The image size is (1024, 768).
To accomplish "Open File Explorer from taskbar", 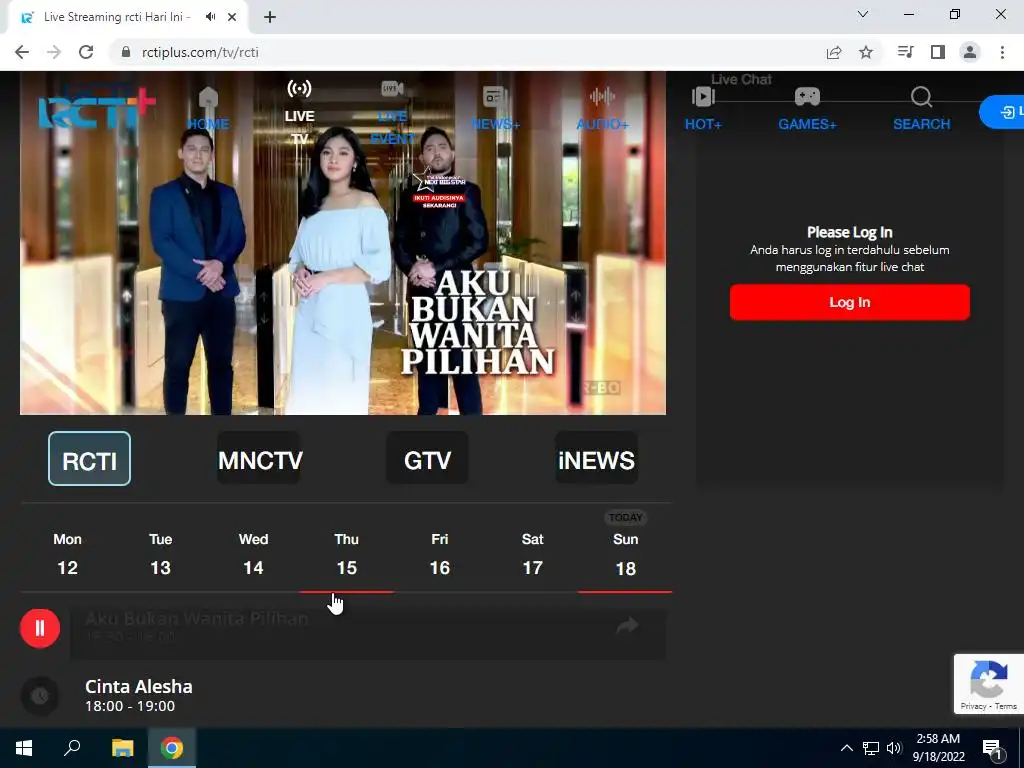I will 122,748.
